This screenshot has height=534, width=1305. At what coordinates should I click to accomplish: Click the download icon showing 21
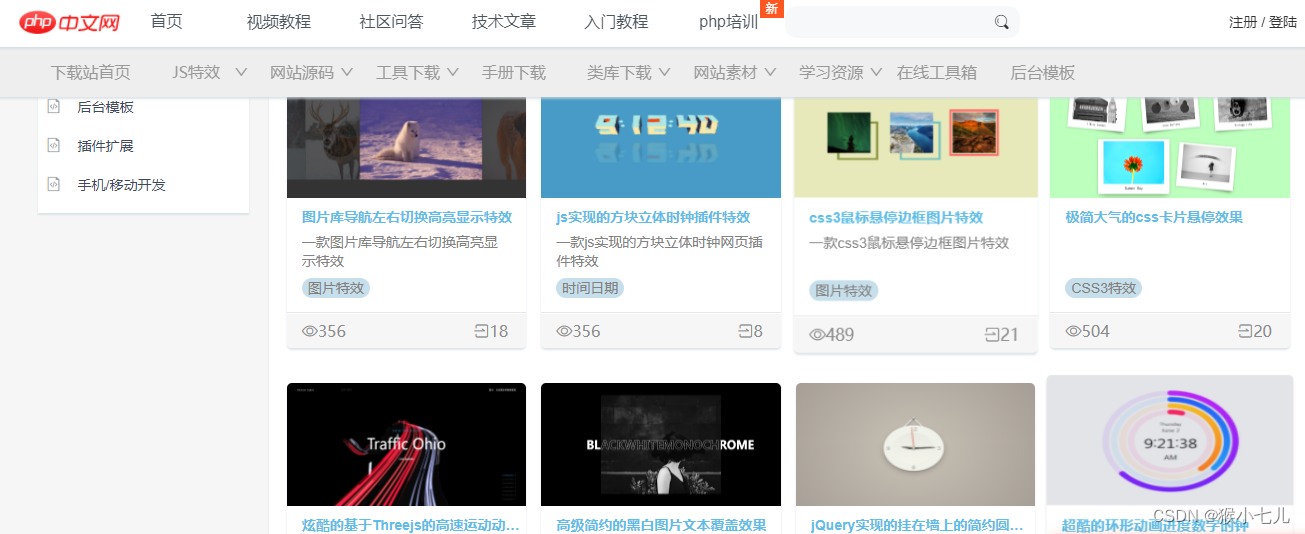(992, 334)
